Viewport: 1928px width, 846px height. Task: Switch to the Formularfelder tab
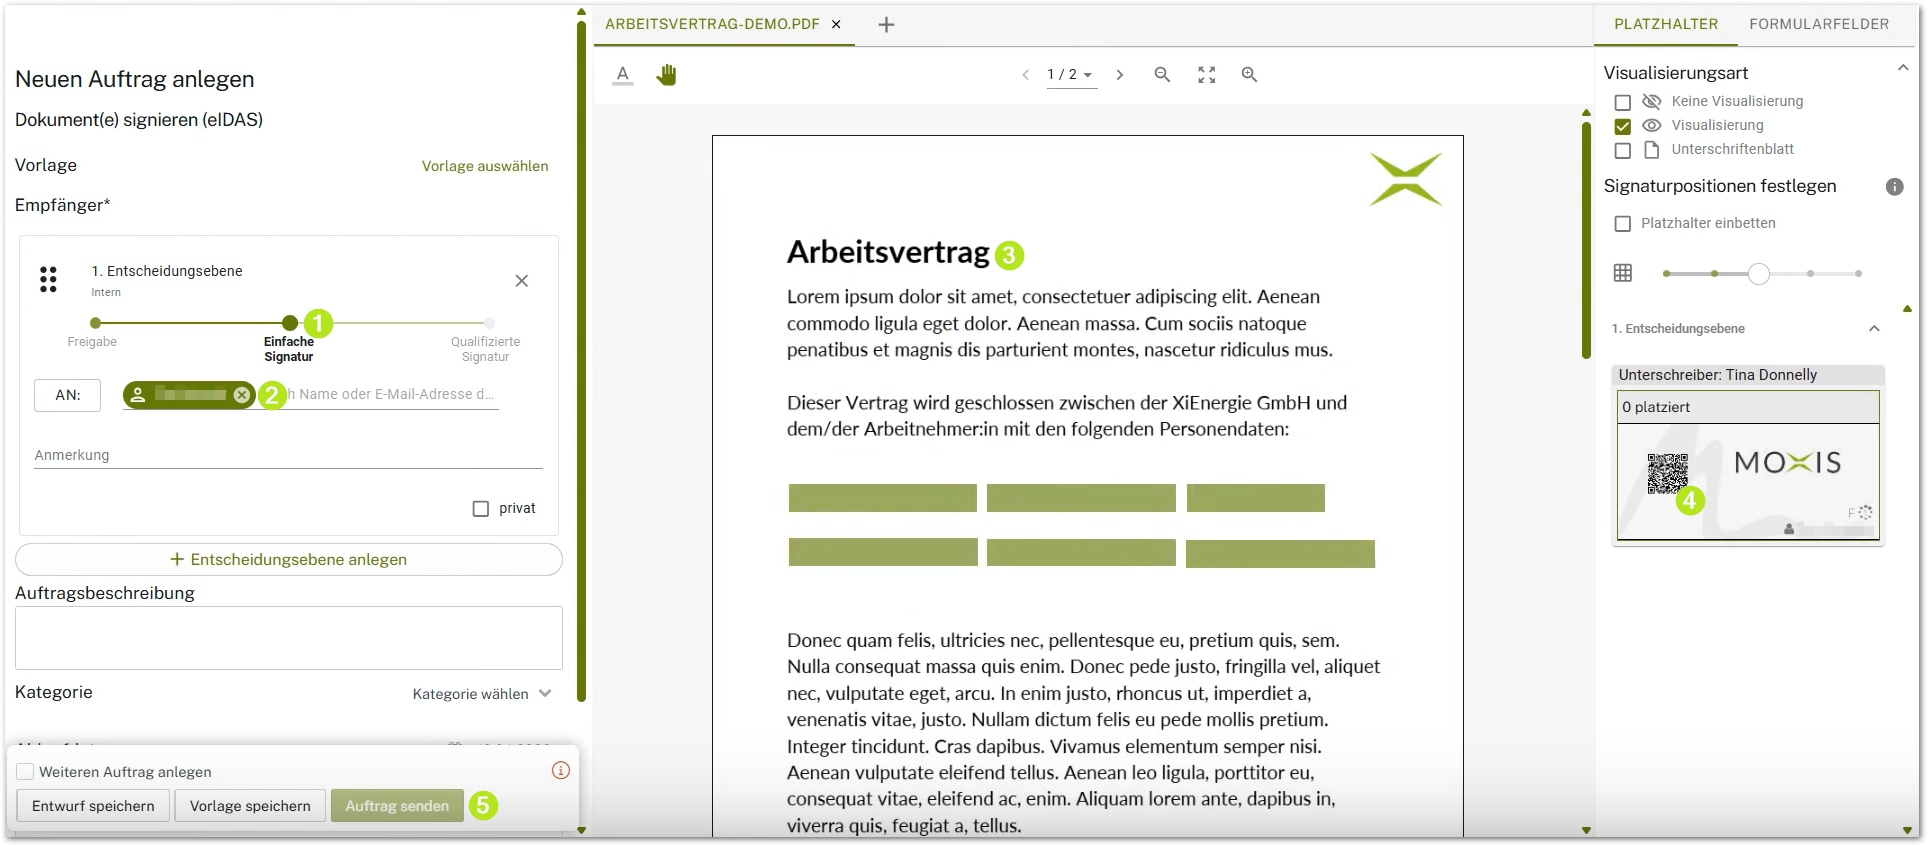(1819, 24)
